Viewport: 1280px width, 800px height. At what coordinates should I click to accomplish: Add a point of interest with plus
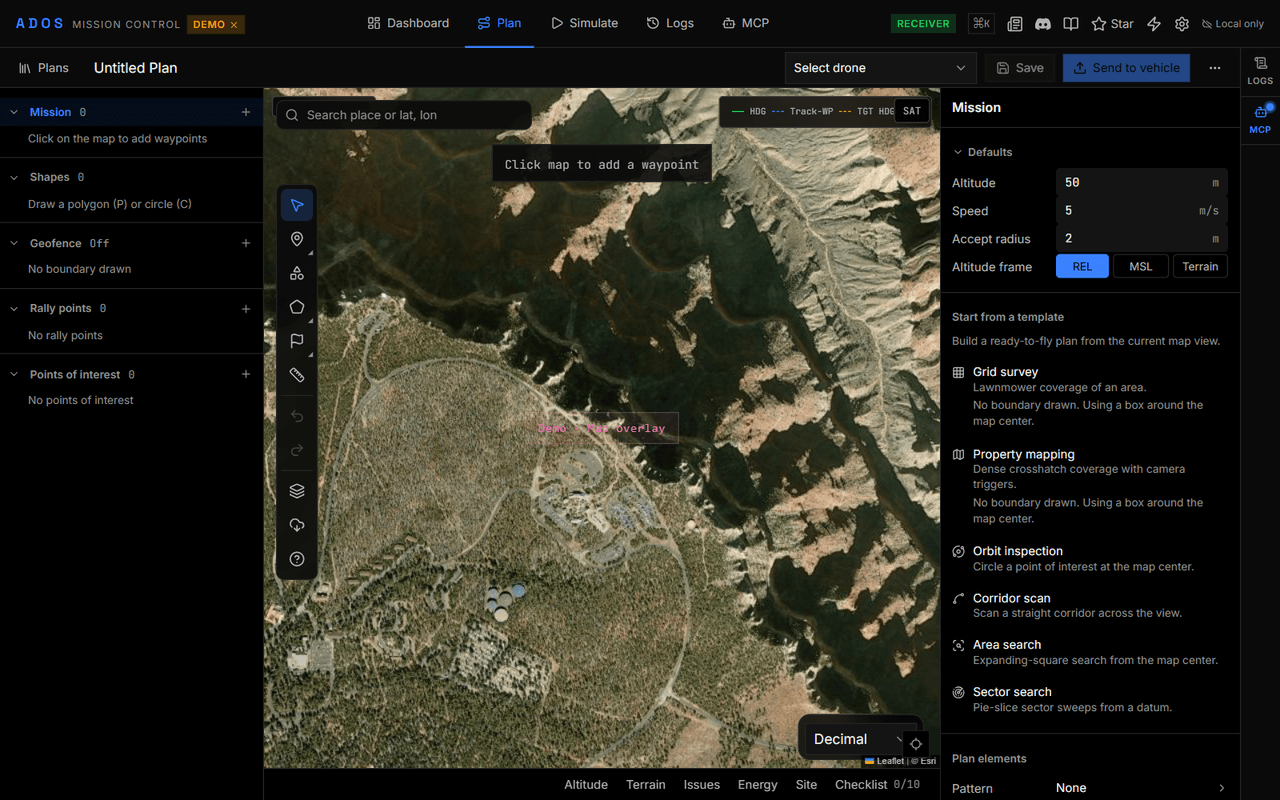246,374
